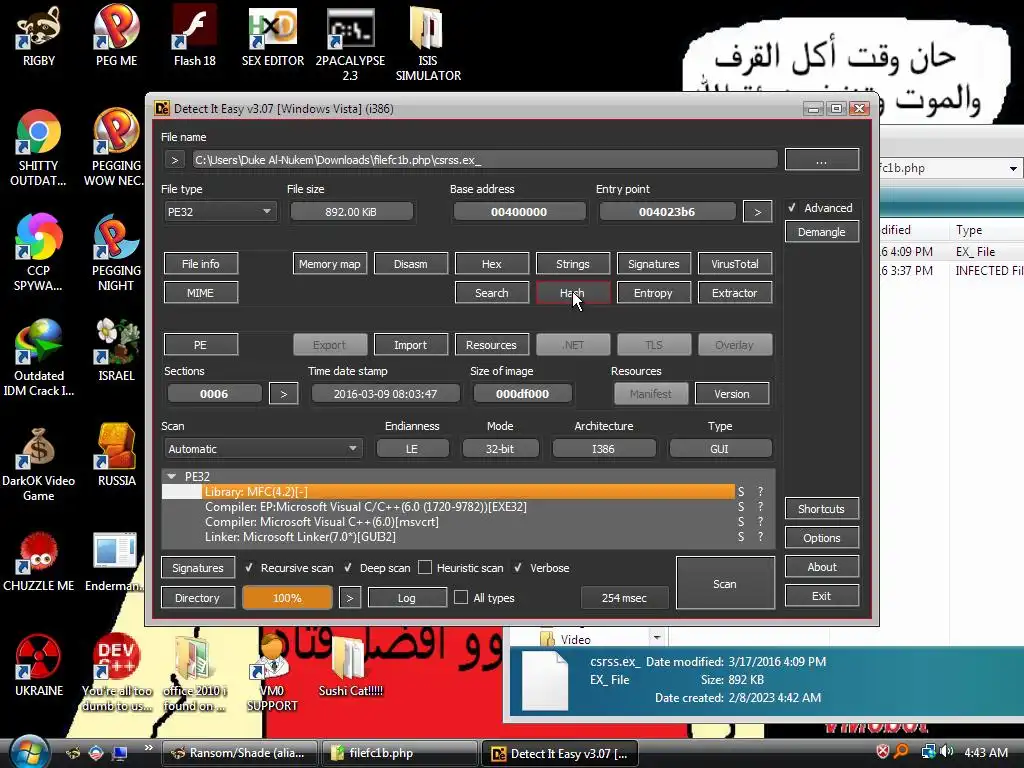Enable the Heuristic scan checkbox
Image resolution: width=1024 pixels, height=768 pixels.
tap(425, 568)
